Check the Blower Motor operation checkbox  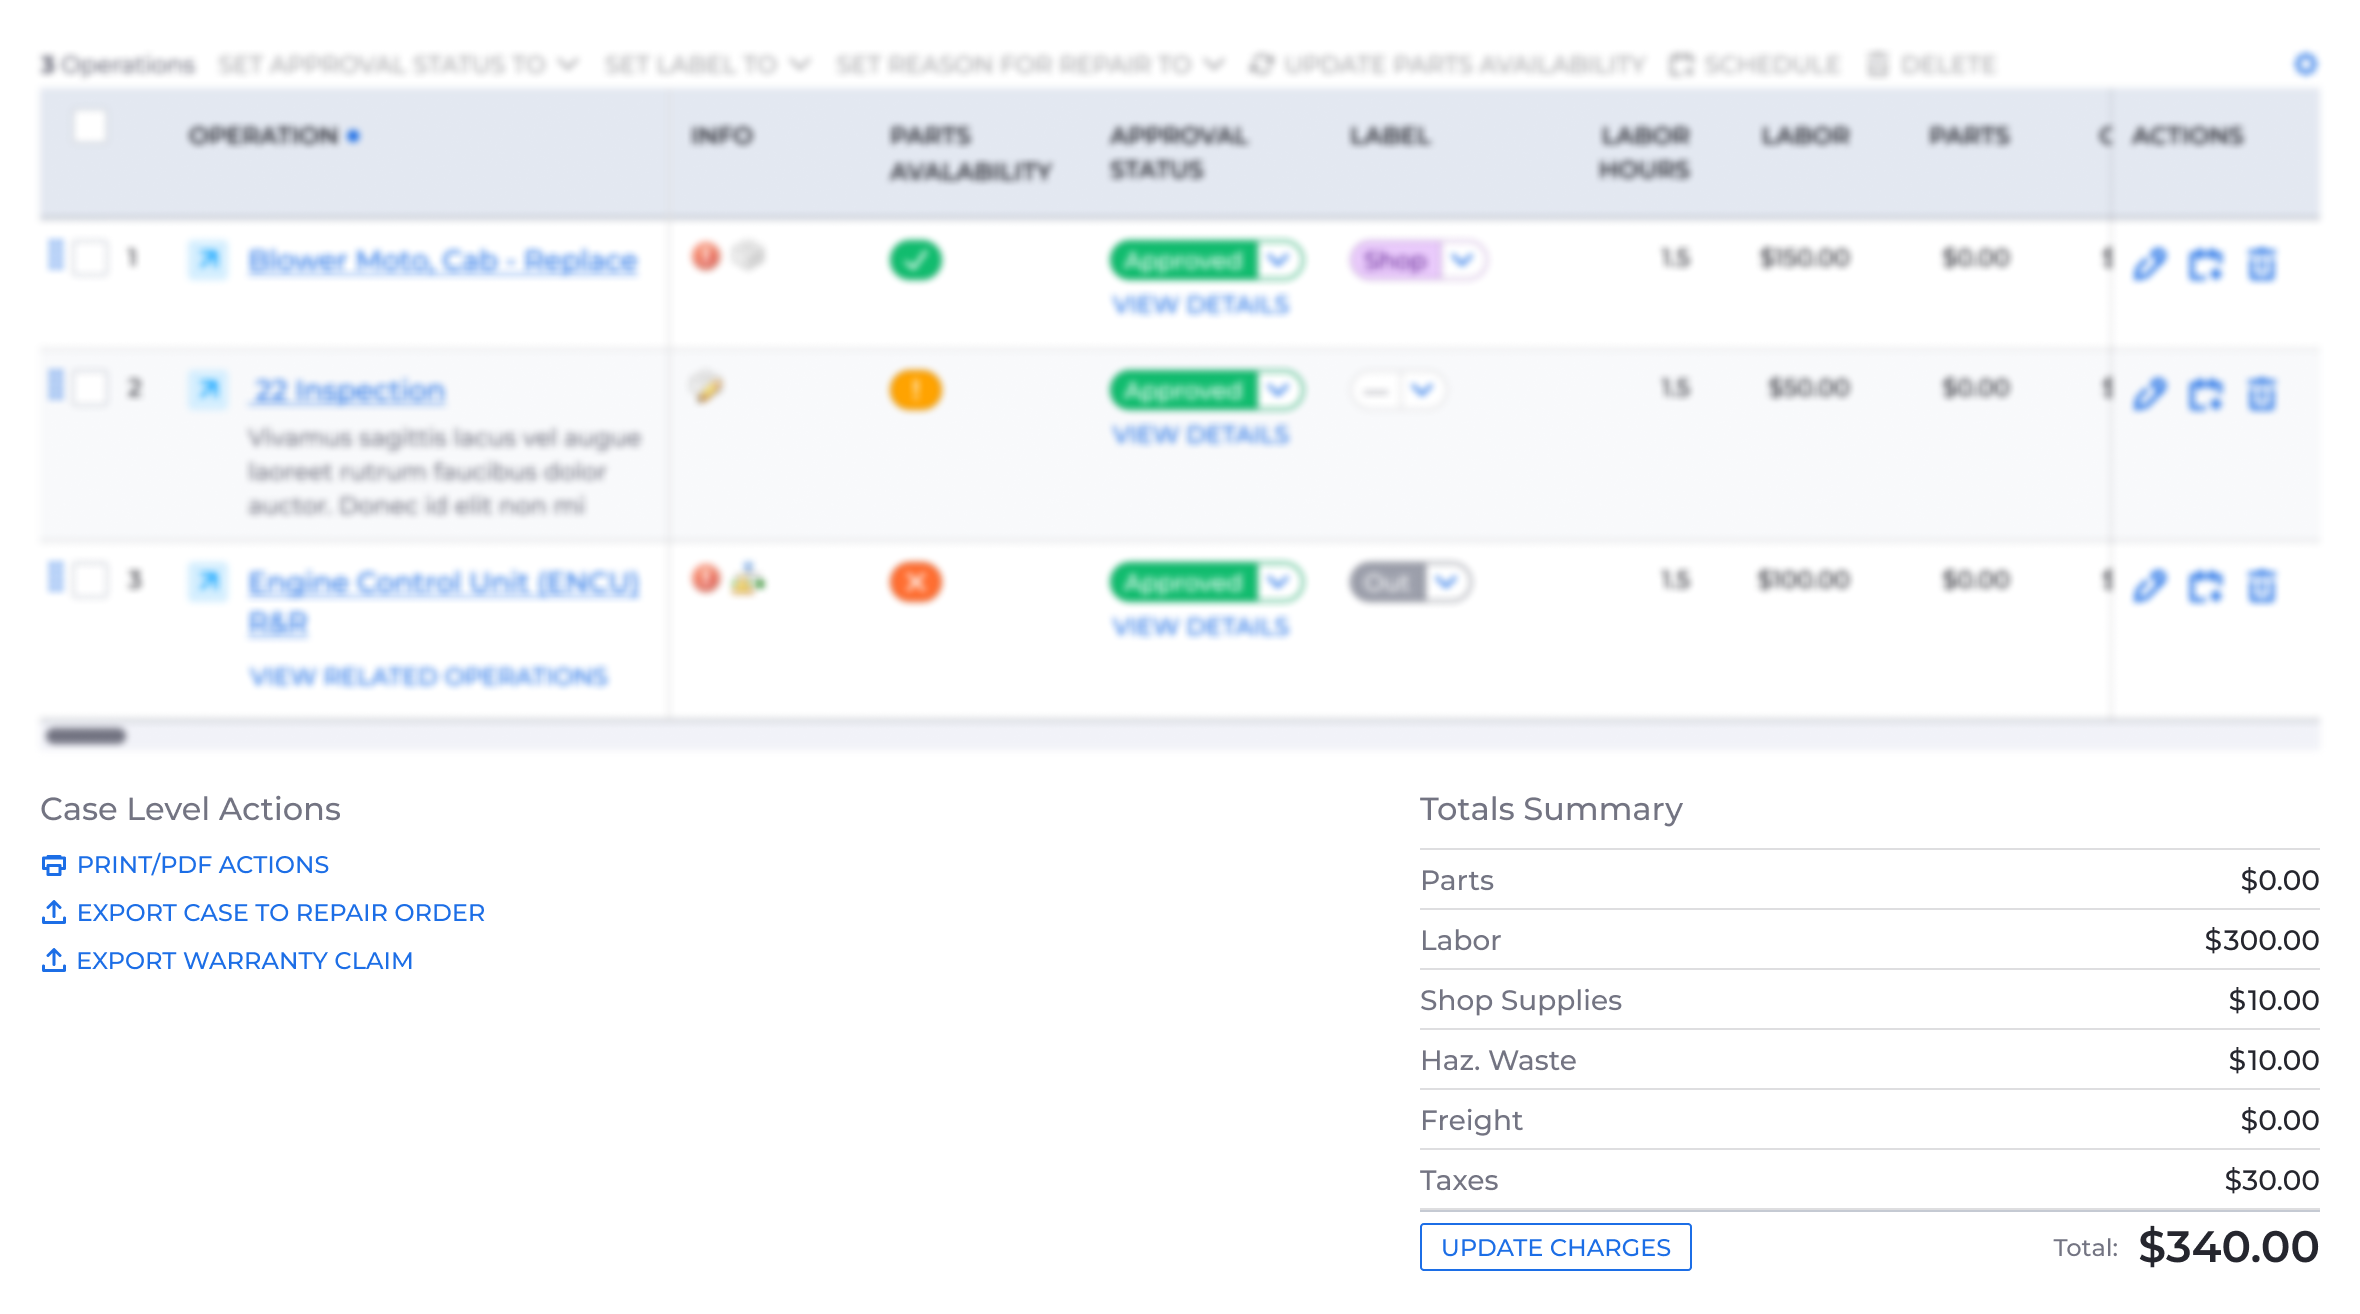[90, 258]
